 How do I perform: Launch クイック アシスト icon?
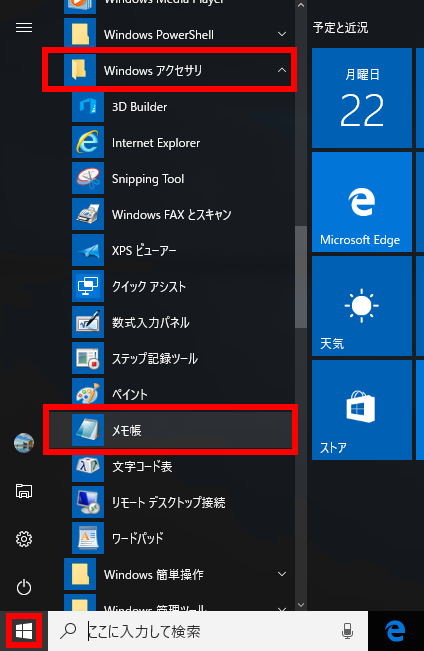[x=88, y=286]
